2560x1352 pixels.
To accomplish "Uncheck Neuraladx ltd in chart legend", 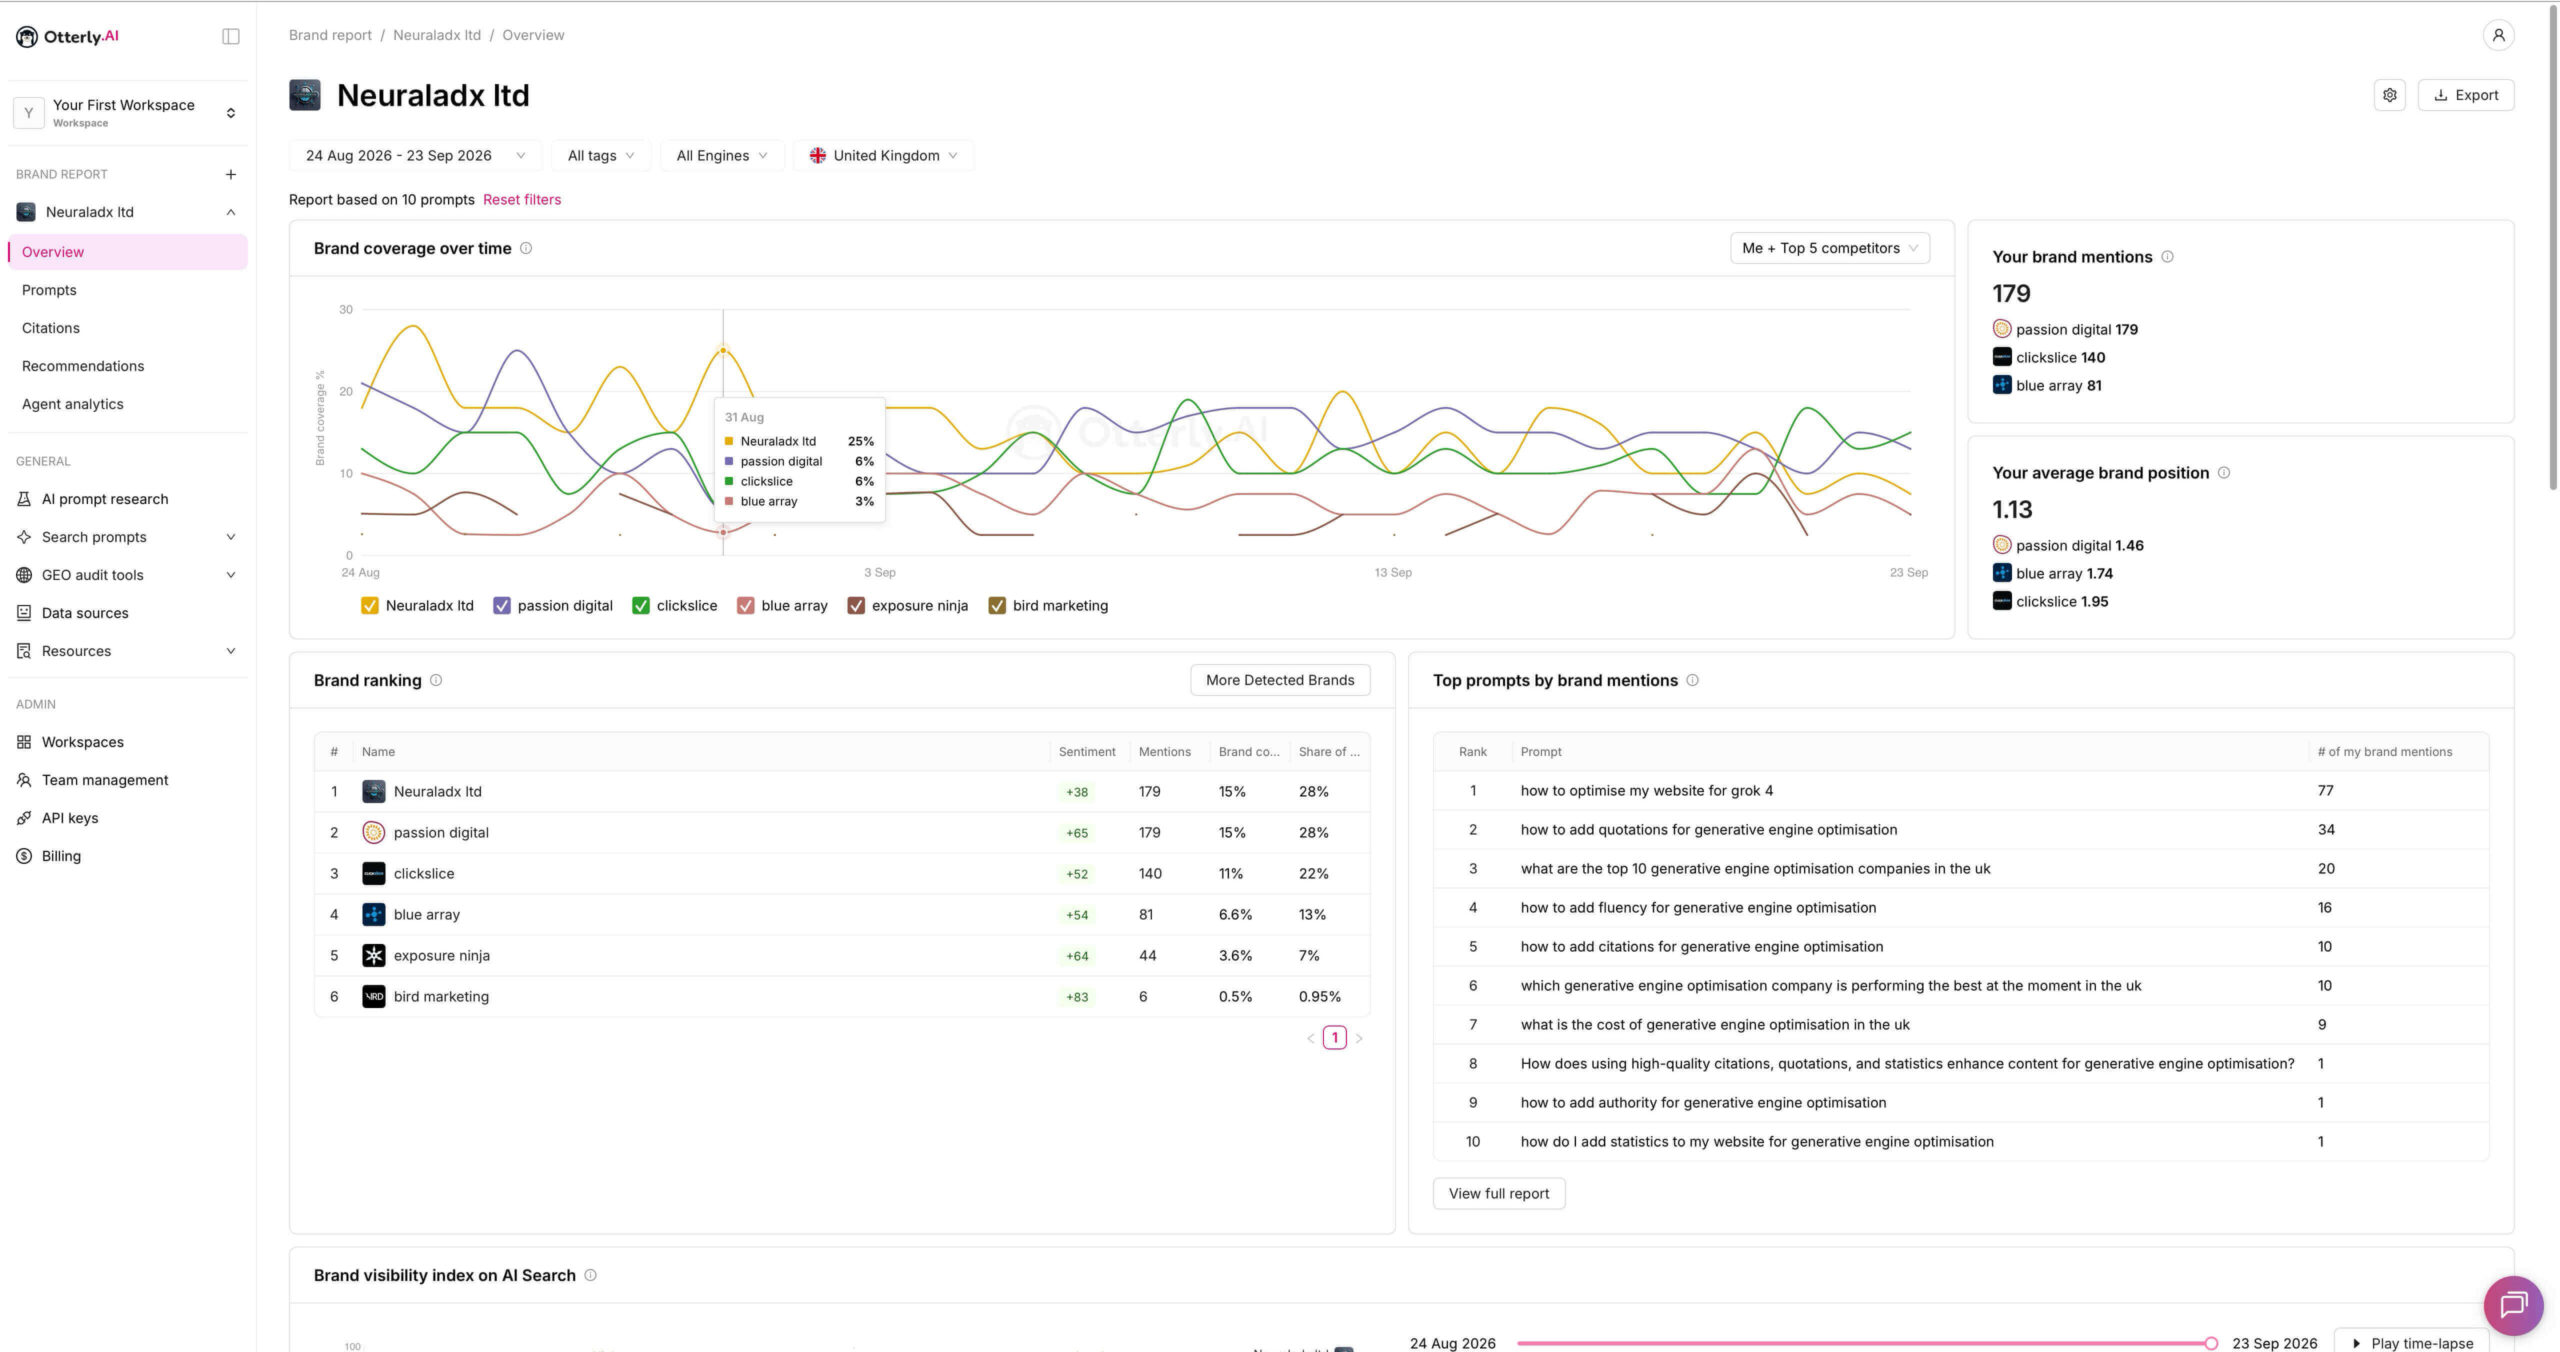I will 370,605.
